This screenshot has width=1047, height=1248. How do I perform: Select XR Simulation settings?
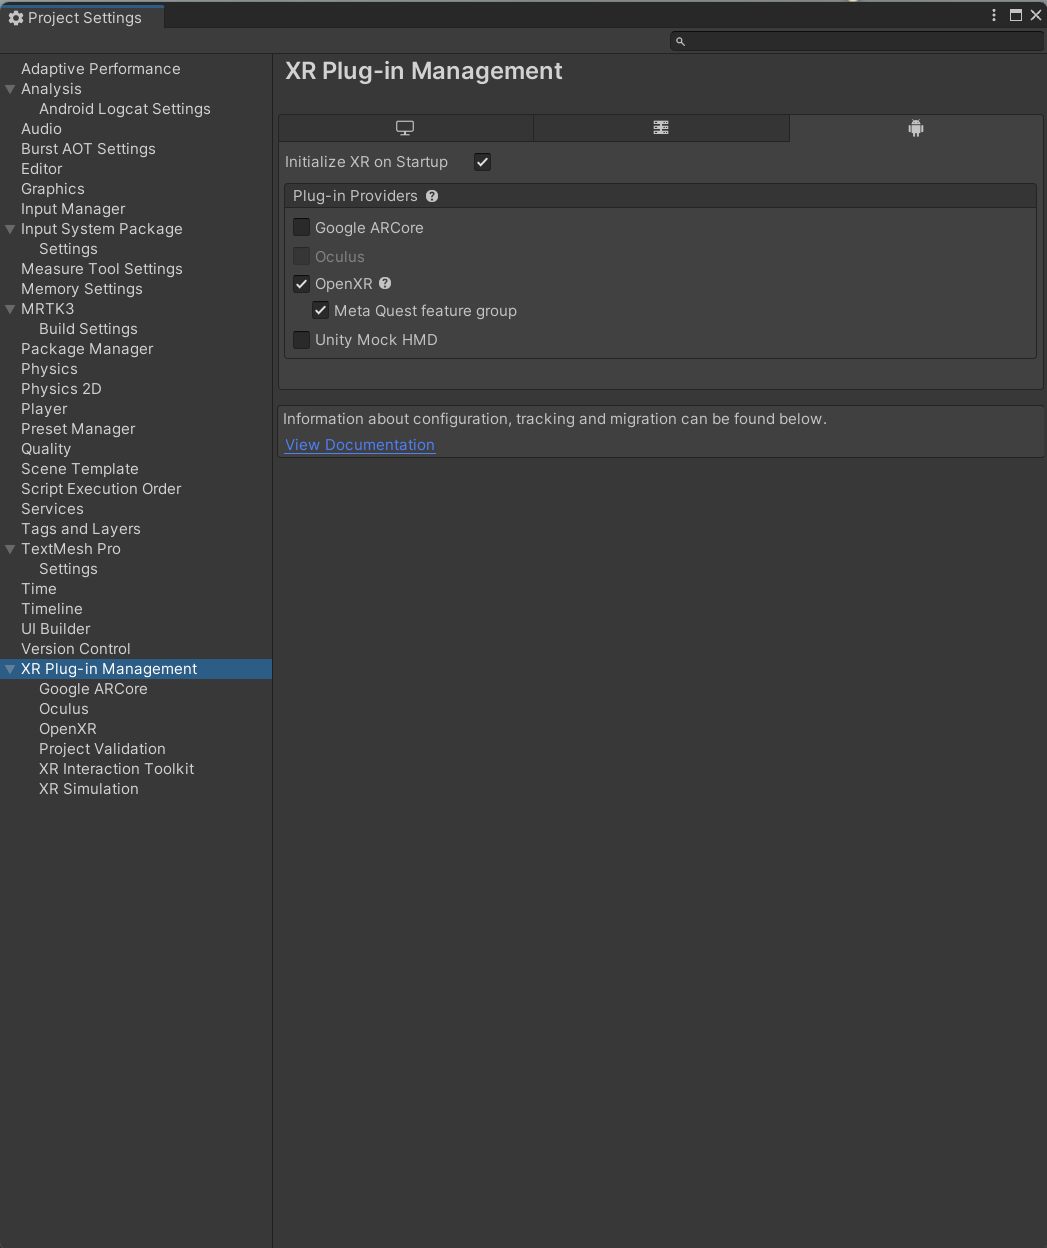(89, 789)
